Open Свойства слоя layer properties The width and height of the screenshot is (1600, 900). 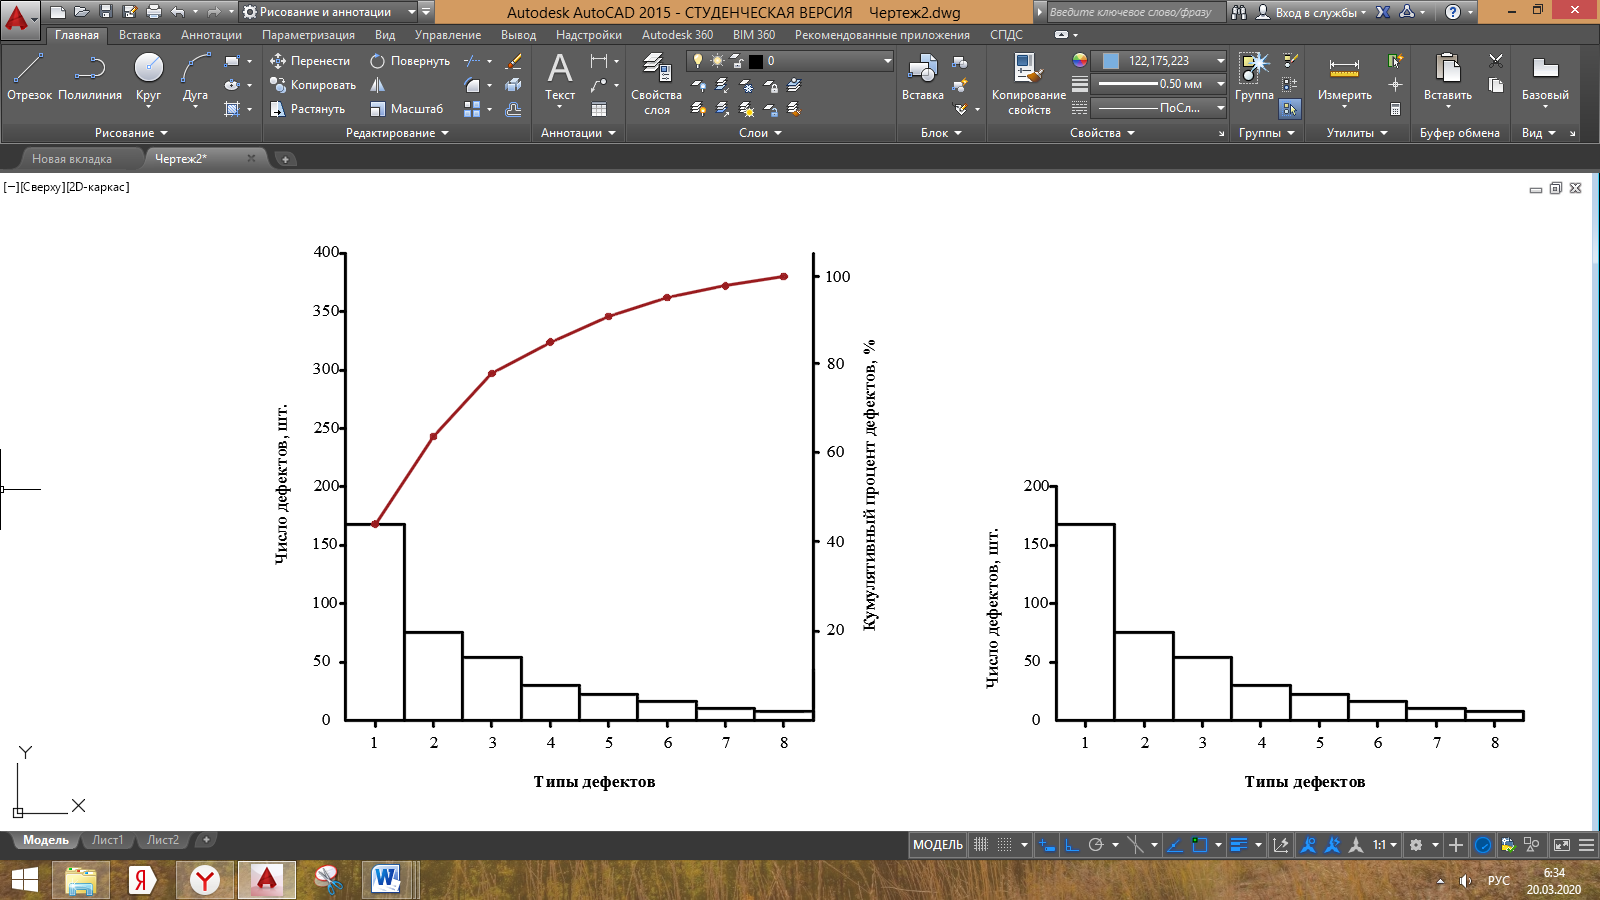coord(656,83)
